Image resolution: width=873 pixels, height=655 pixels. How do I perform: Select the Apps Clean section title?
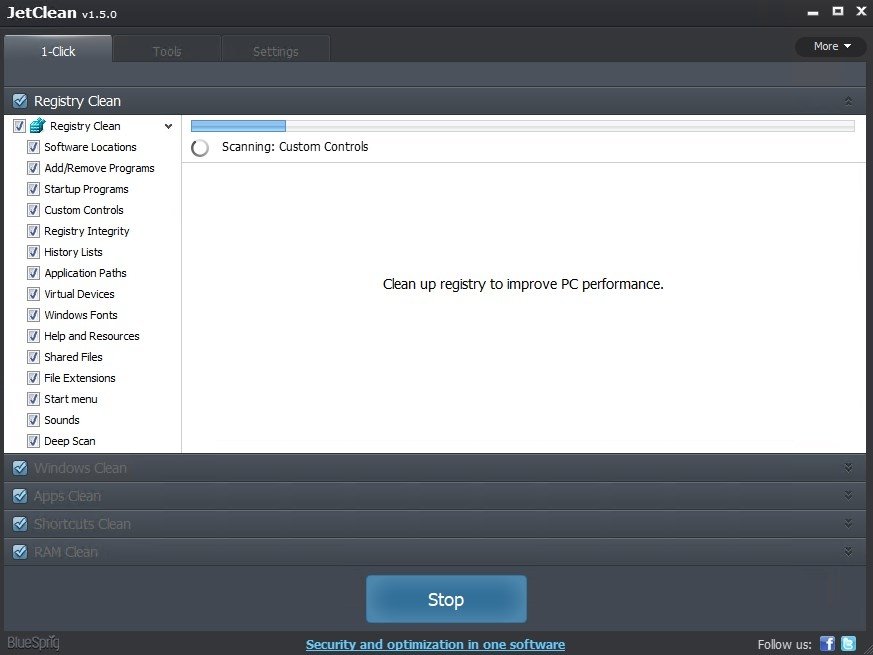[67, 496]
